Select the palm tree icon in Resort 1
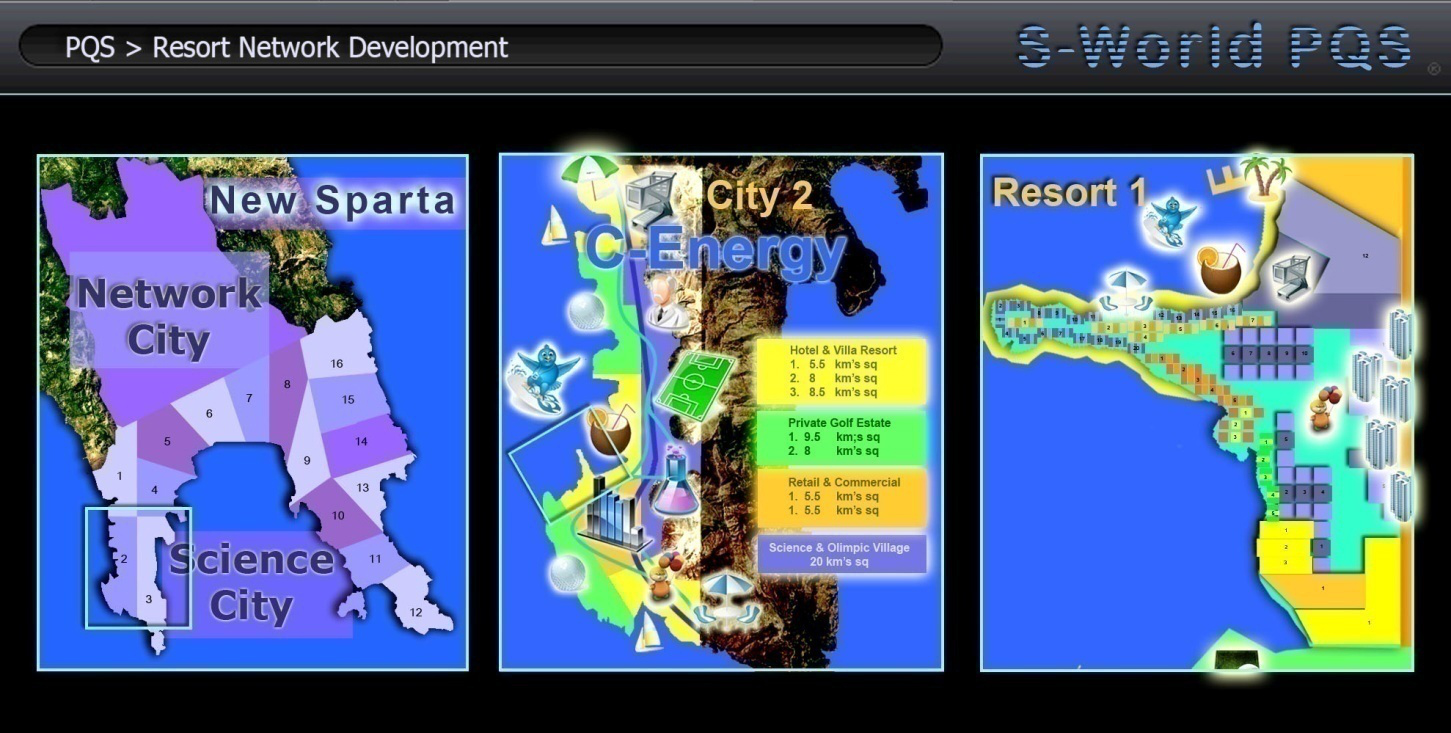 1264,178
